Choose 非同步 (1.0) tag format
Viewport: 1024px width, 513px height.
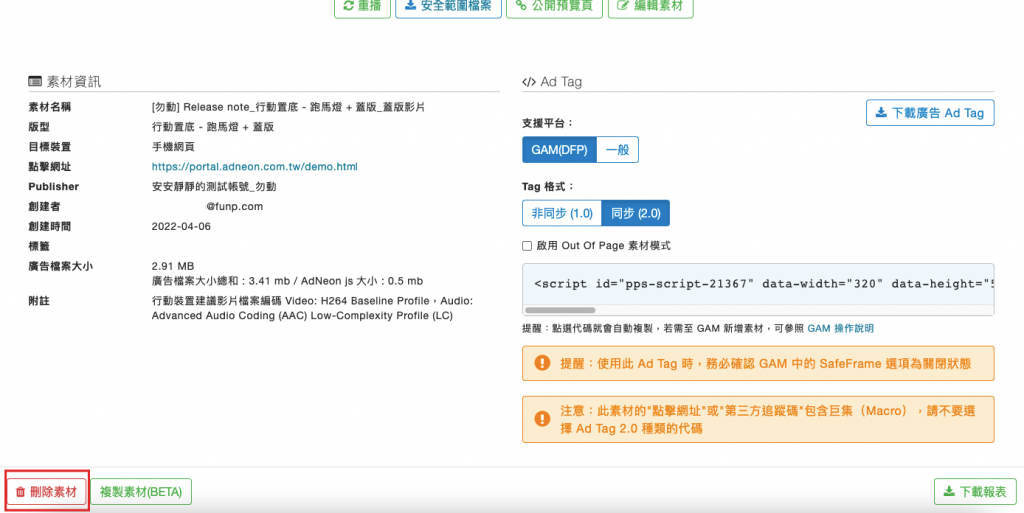(562, 213)
